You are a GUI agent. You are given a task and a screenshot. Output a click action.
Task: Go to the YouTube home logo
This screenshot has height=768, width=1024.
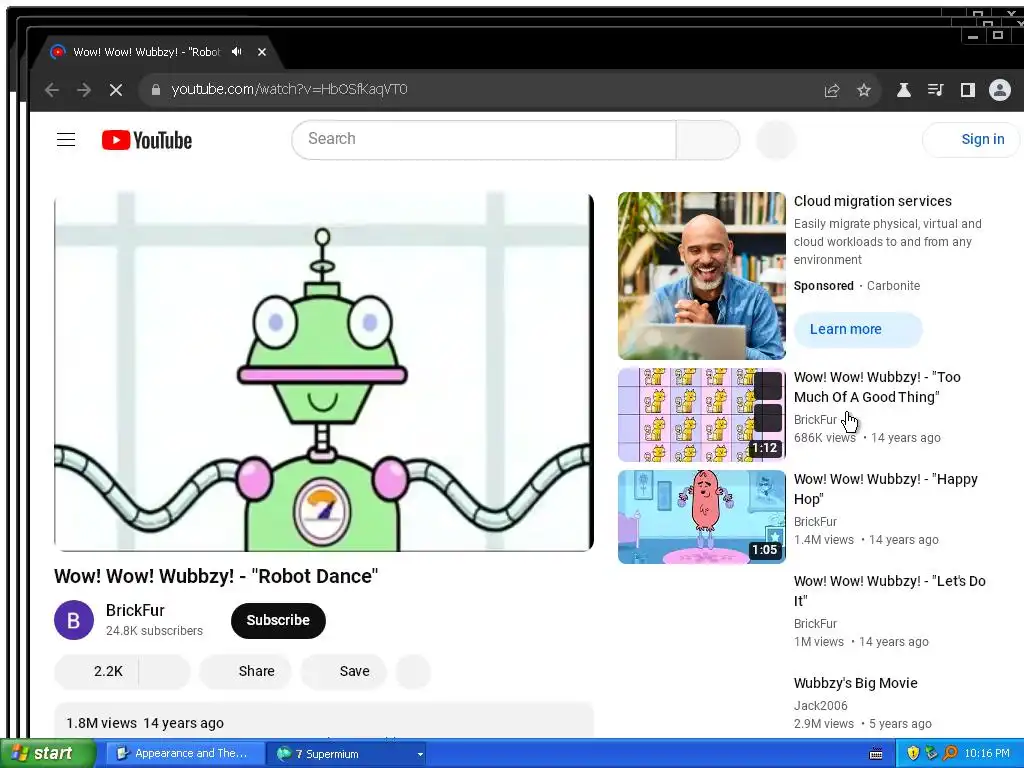click(x=147, y=140)
